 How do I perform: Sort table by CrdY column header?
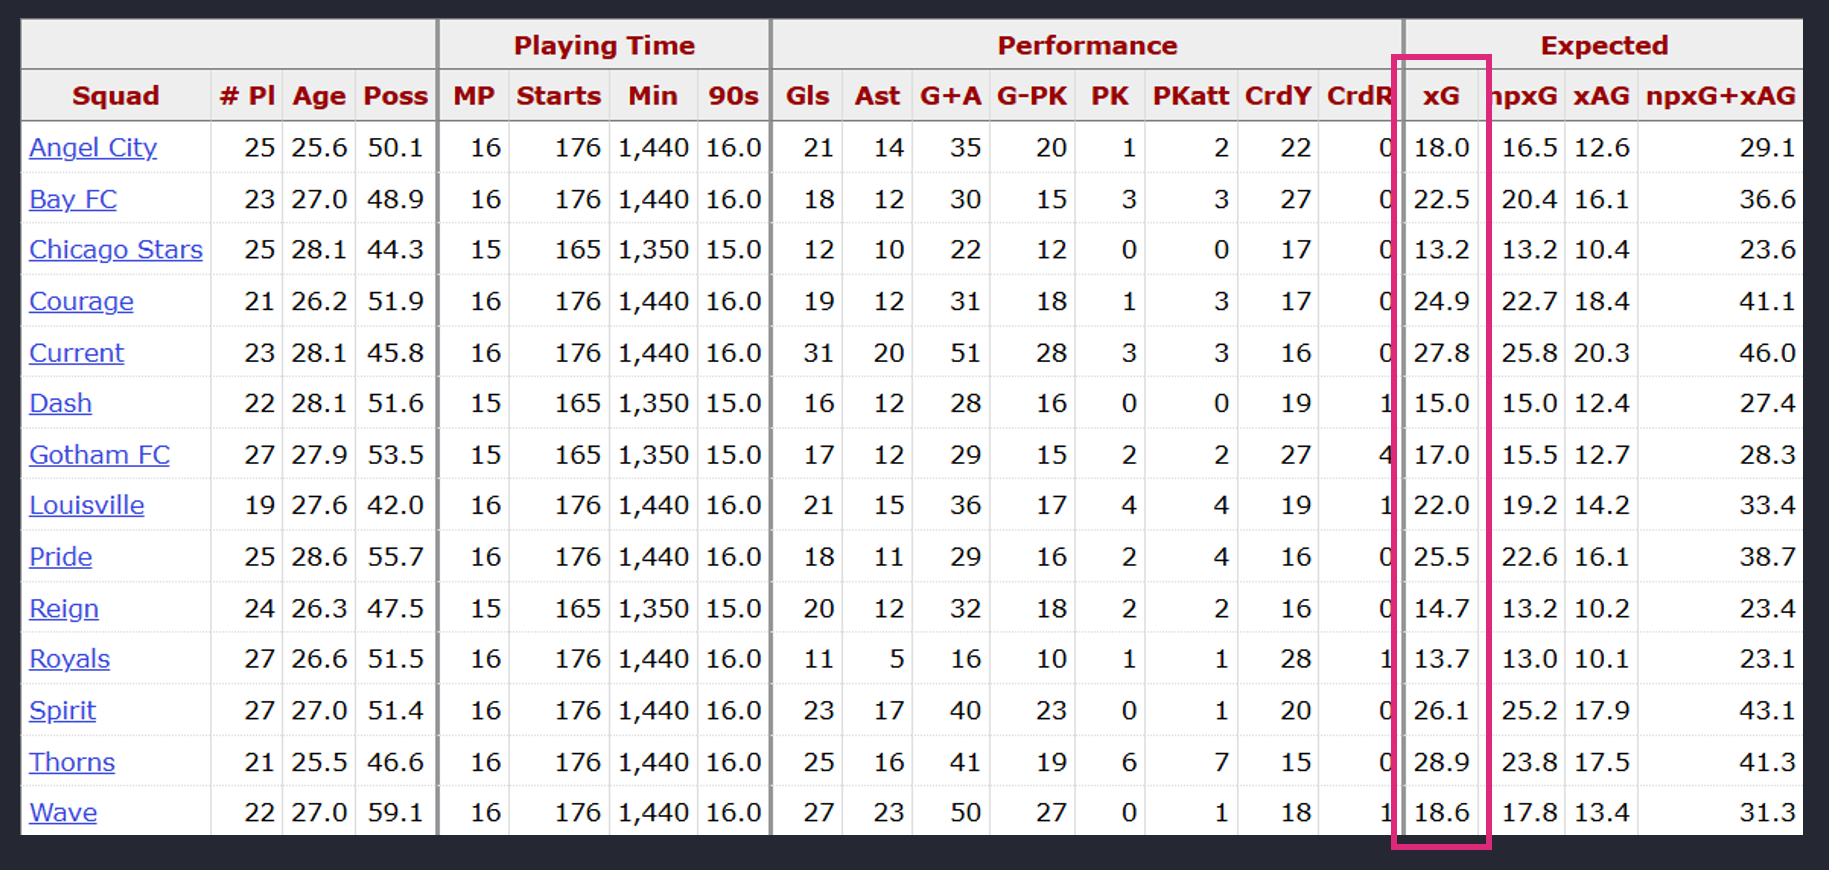point(1277,96)
